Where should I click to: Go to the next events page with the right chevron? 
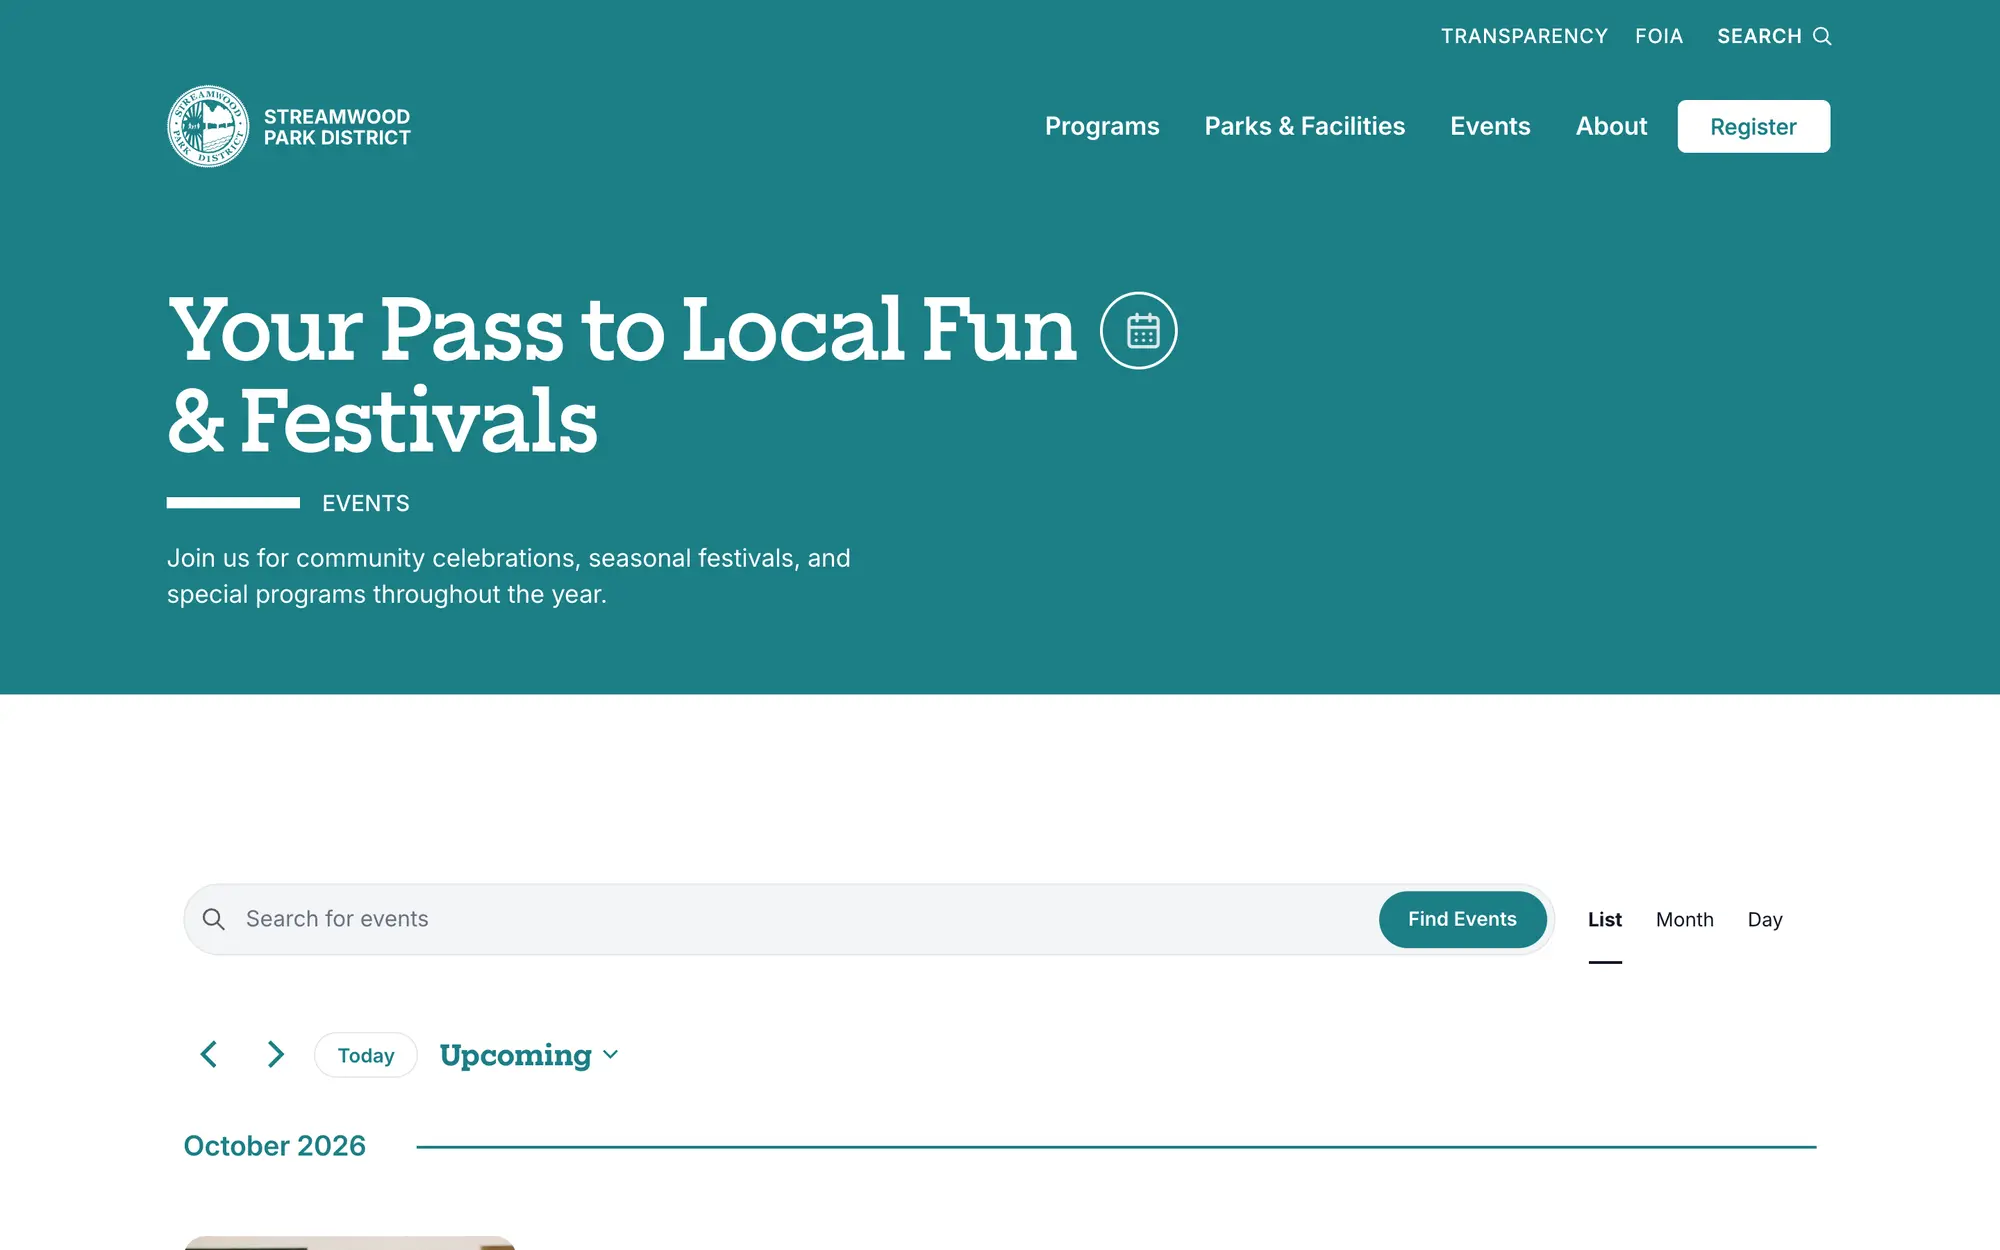click(276, 1054)
